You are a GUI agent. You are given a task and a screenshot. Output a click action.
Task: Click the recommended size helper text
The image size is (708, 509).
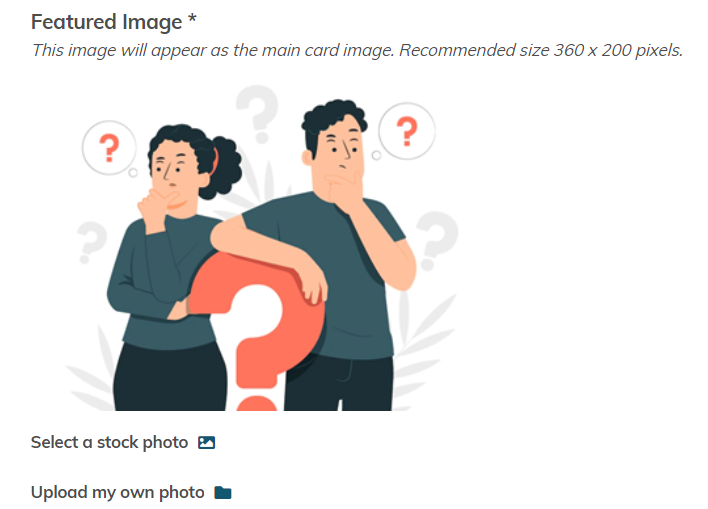click(x=357, y=50)
